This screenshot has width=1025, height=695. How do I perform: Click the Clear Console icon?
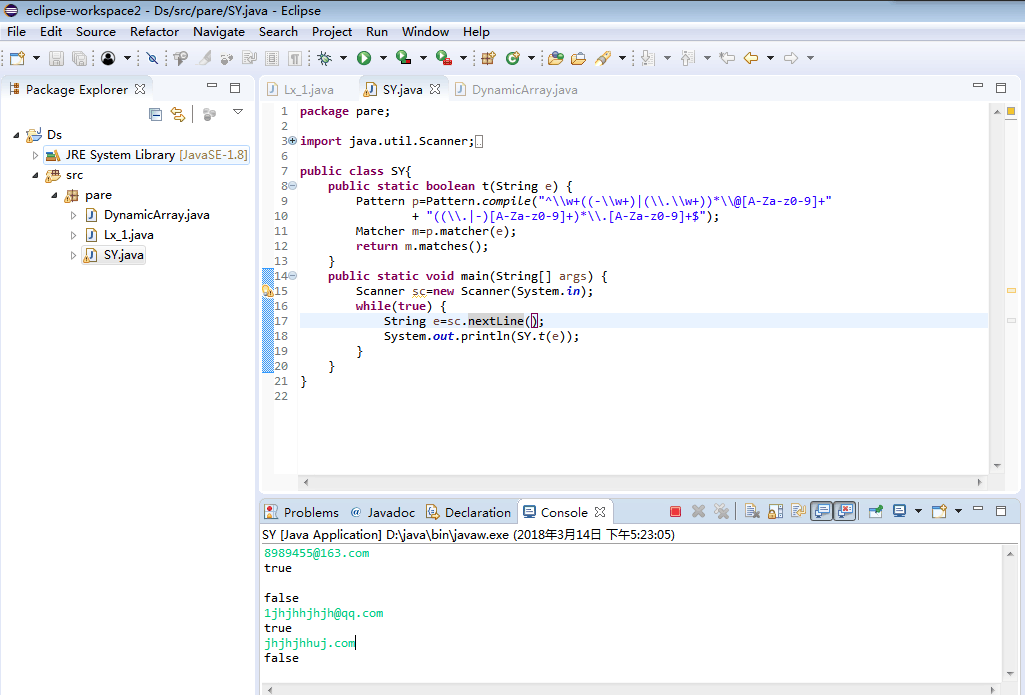(752, 511)
